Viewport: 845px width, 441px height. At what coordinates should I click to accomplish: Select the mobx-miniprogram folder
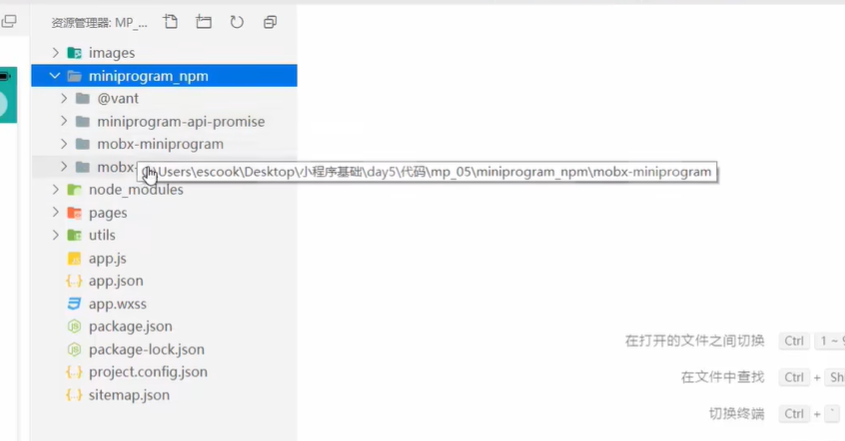pyautogui.click(x=164, y=144)
